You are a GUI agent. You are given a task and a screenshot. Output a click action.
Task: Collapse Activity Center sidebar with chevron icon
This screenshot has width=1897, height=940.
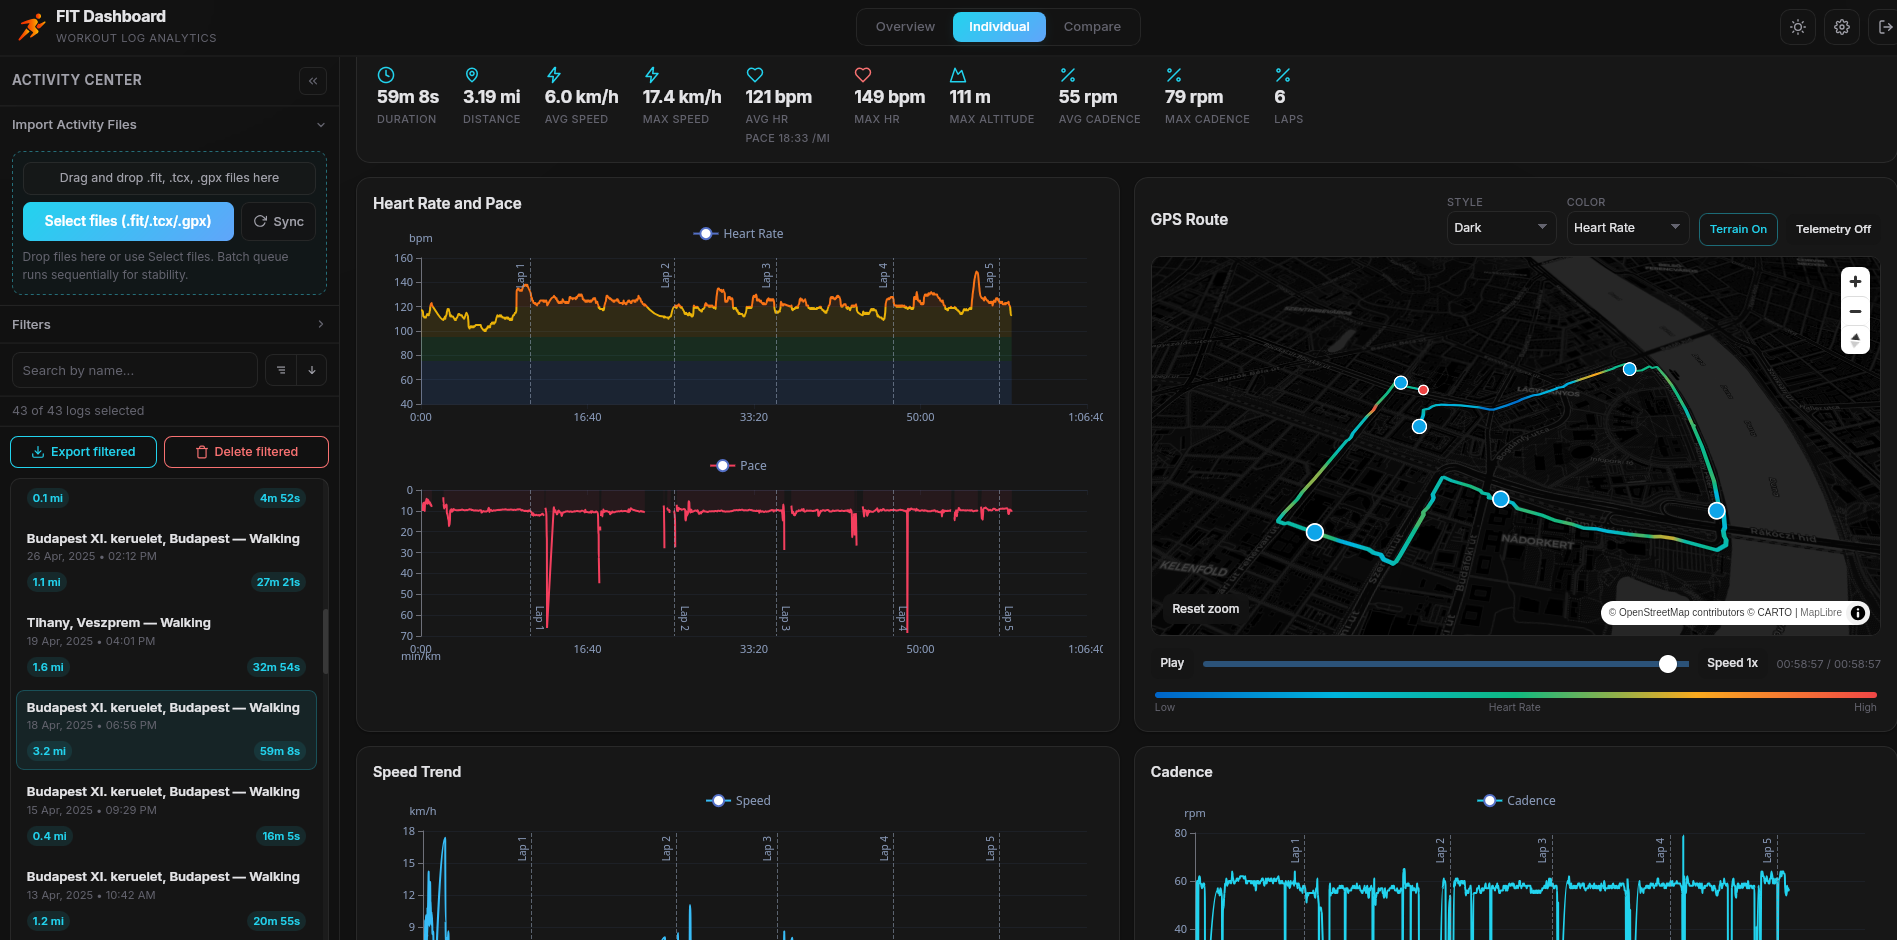pos(313,81)
